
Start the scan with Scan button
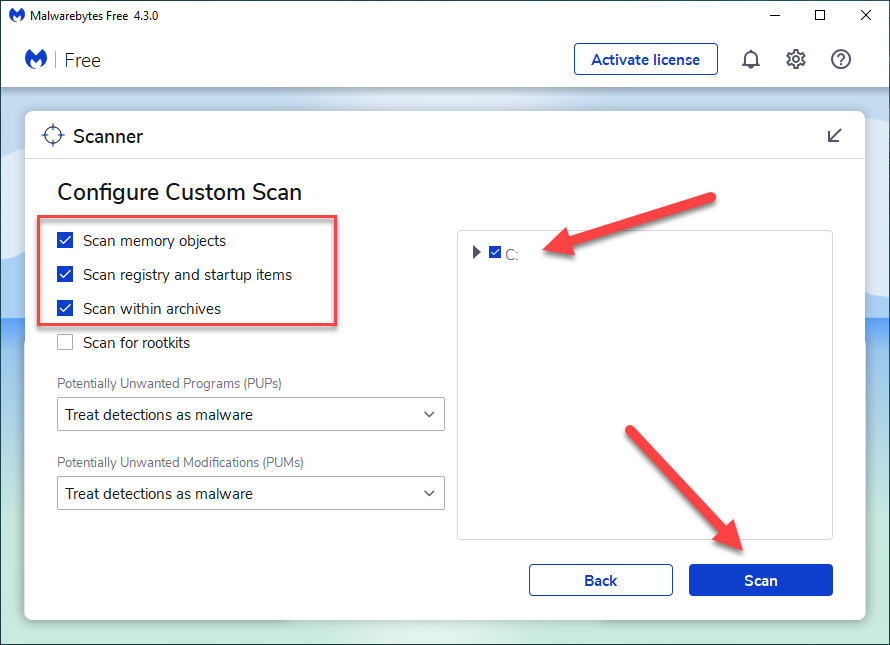tap(760, 580)
